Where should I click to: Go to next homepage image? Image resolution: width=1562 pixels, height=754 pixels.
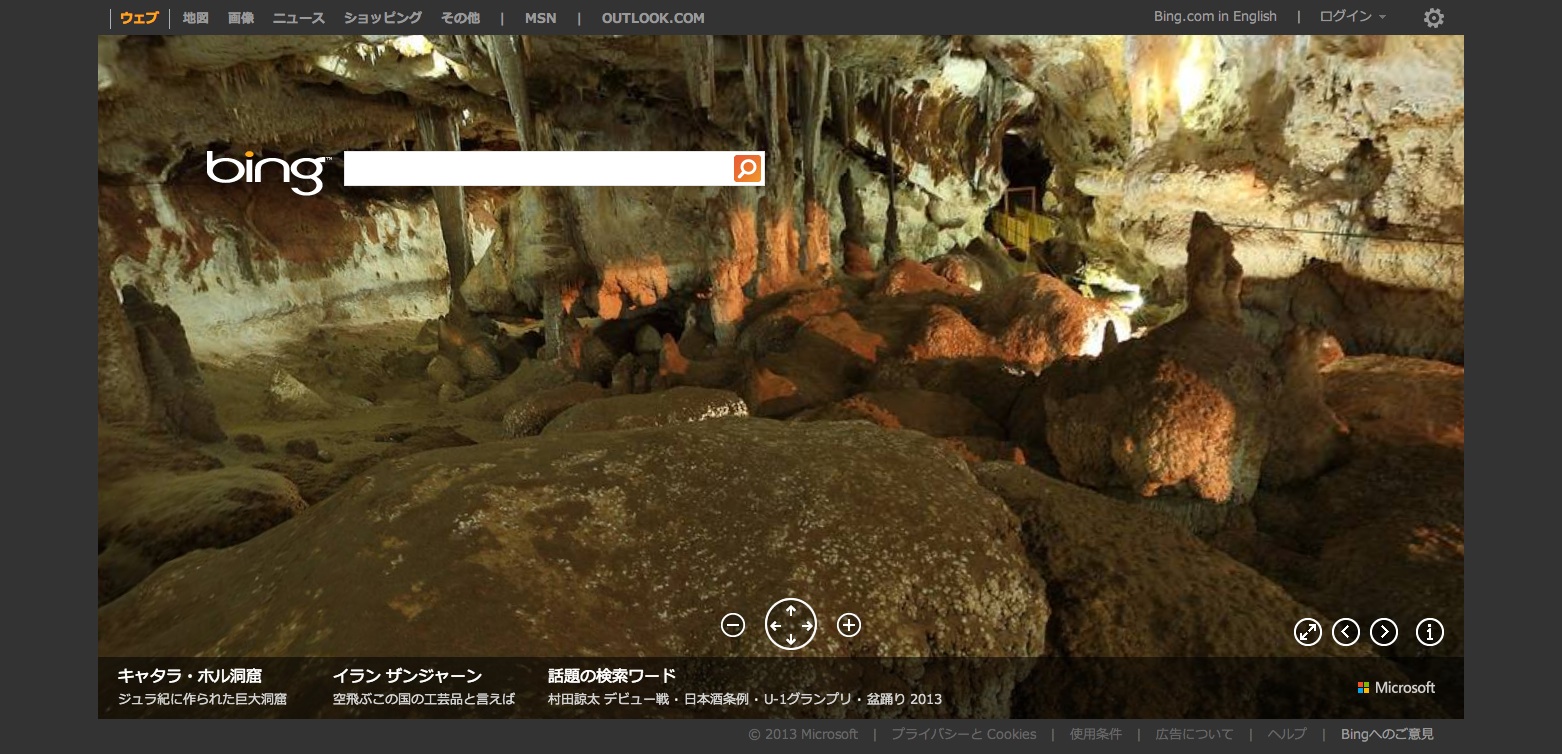coord(1384,632)
